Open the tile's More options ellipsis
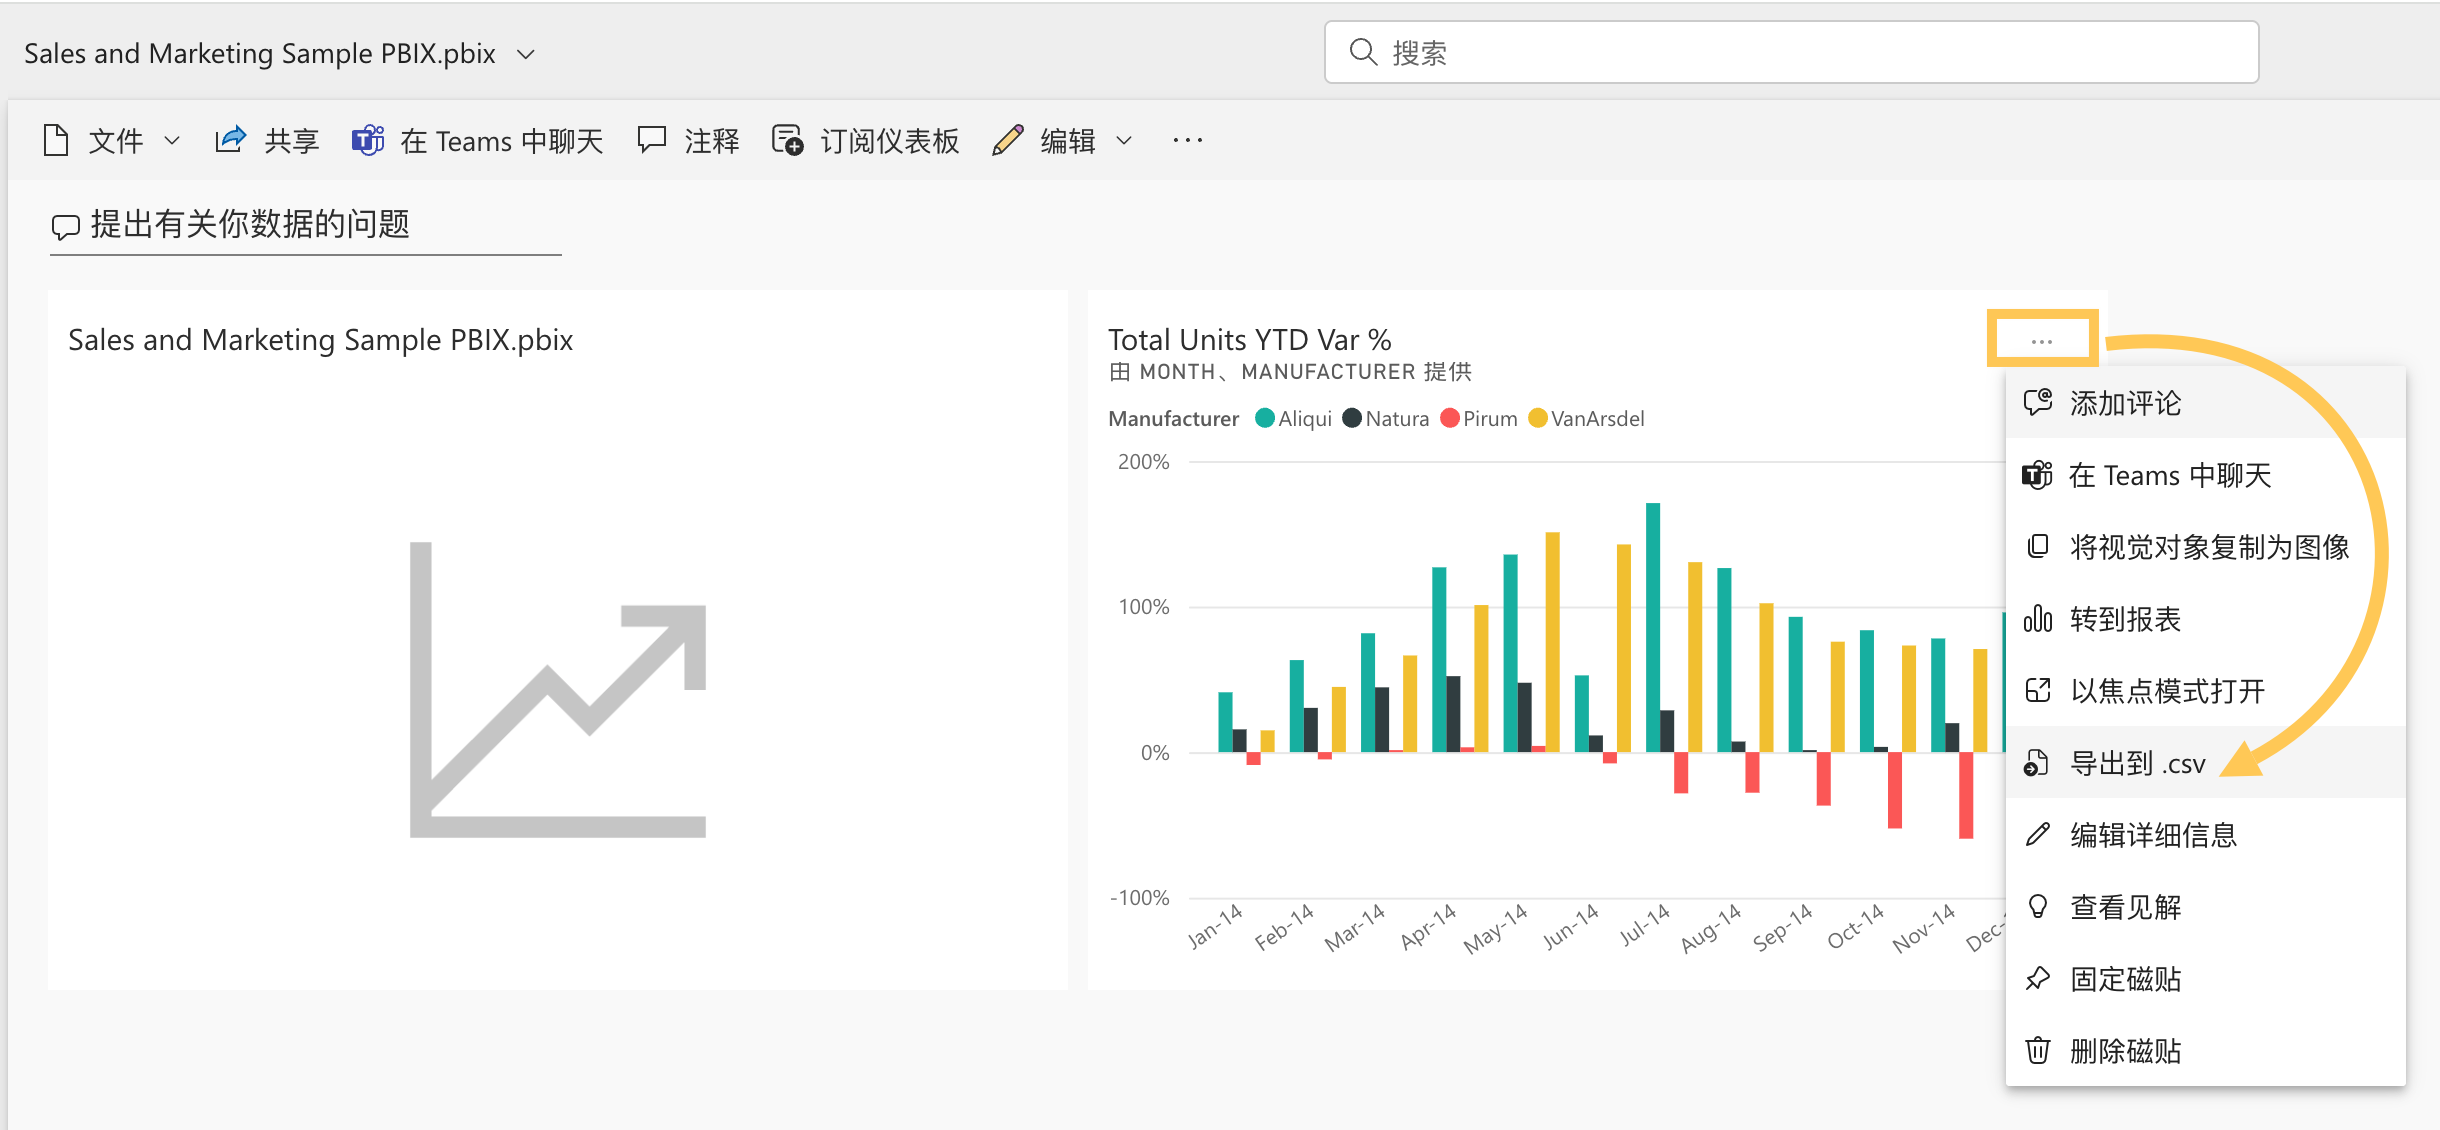The height and width of the screenshot is (1130, 2440). [x=2041, y=341]
